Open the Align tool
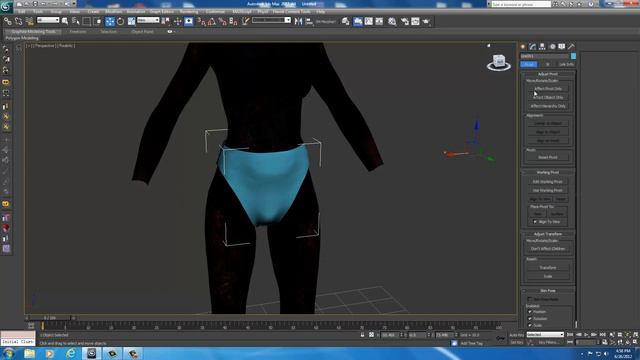Screen dimensions: 640x360 click(x=309, y=21)
